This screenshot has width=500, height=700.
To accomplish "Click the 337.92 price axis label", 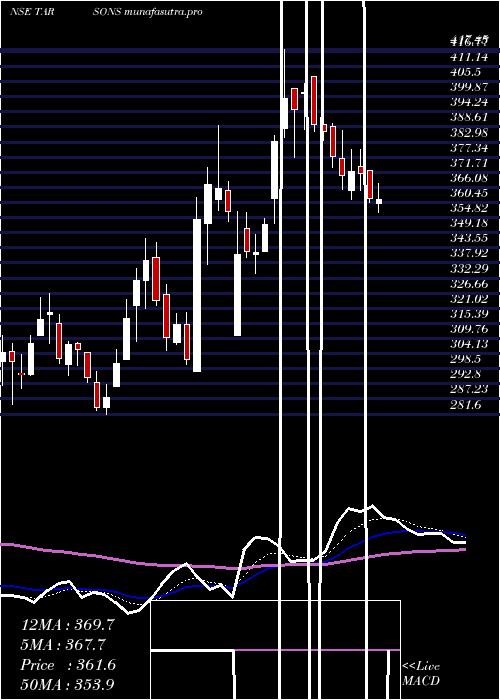I will pyautogui.click(x=469, y=254).
